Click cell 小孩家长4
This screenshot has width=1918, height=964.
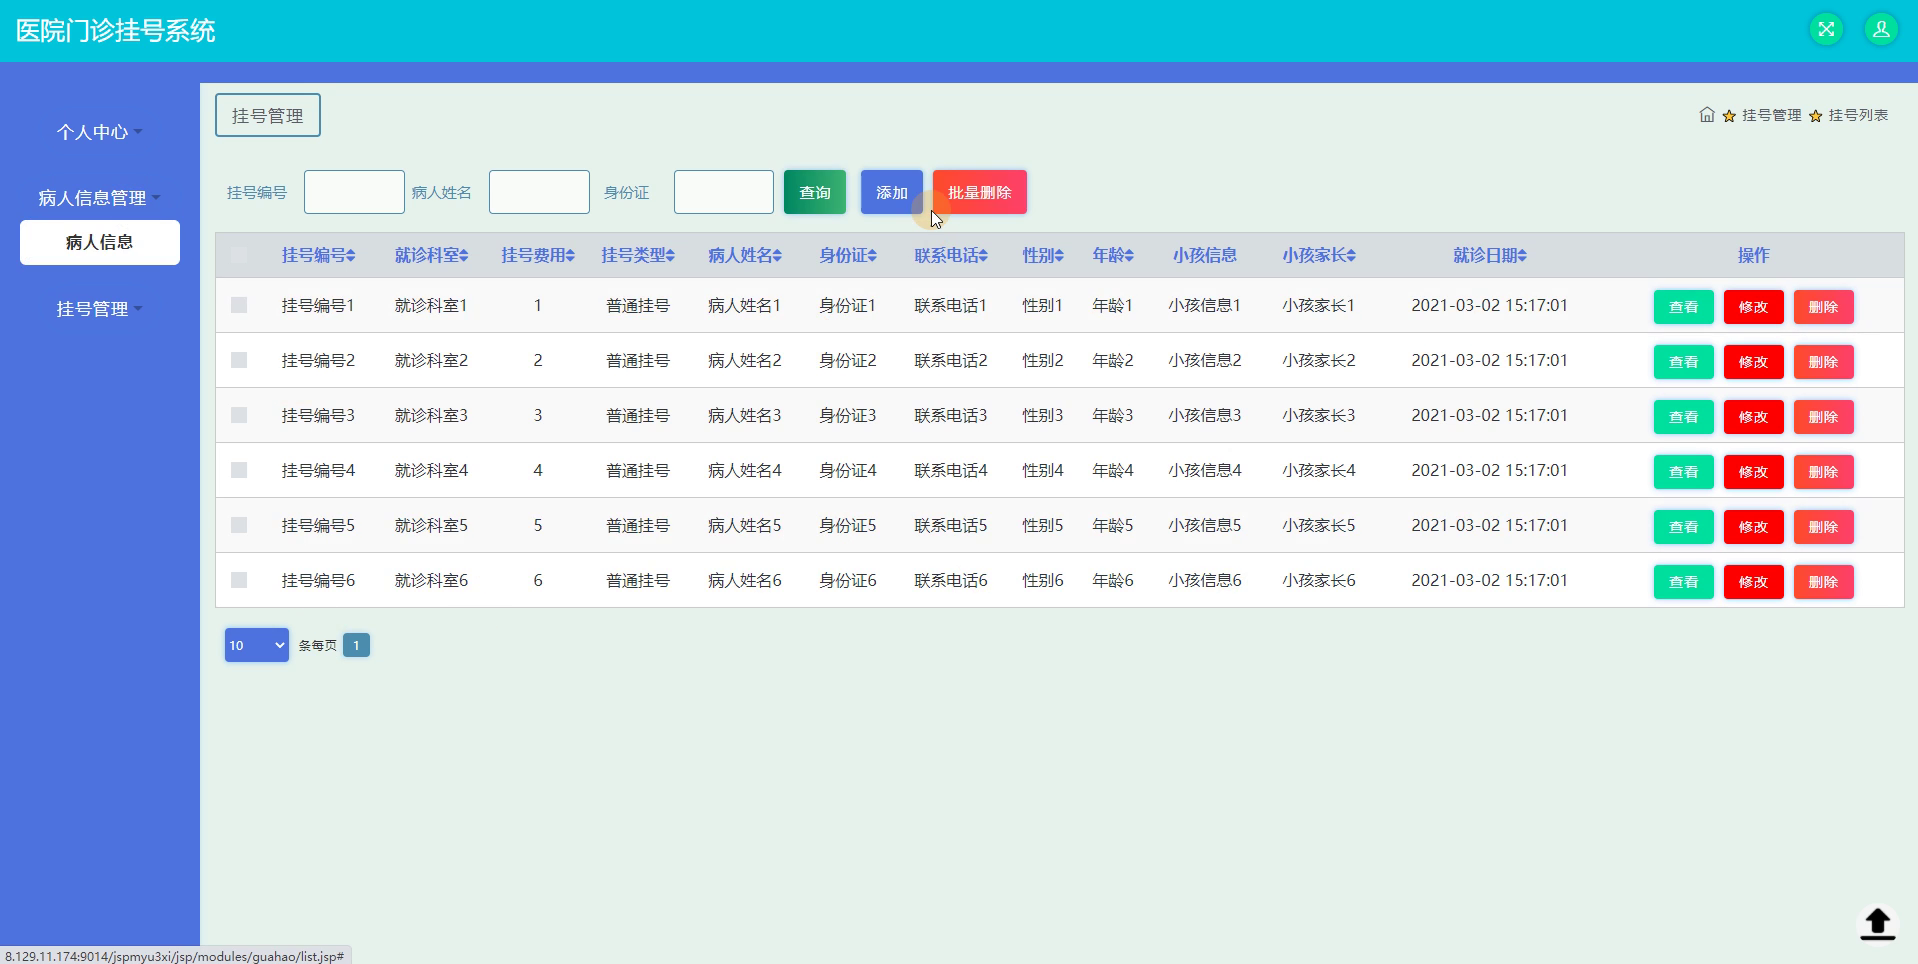pos(1319,470)
